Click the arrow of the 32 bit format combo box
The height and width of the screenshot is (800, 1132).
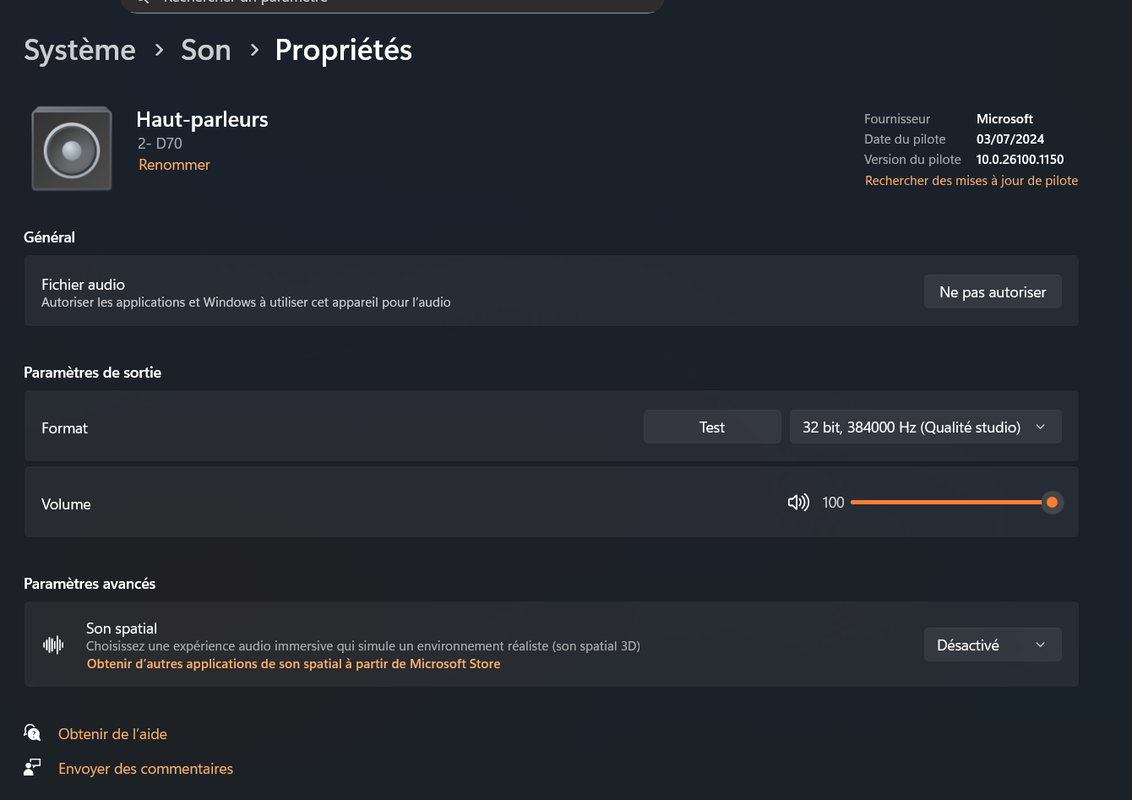(x=1040, y=427)
